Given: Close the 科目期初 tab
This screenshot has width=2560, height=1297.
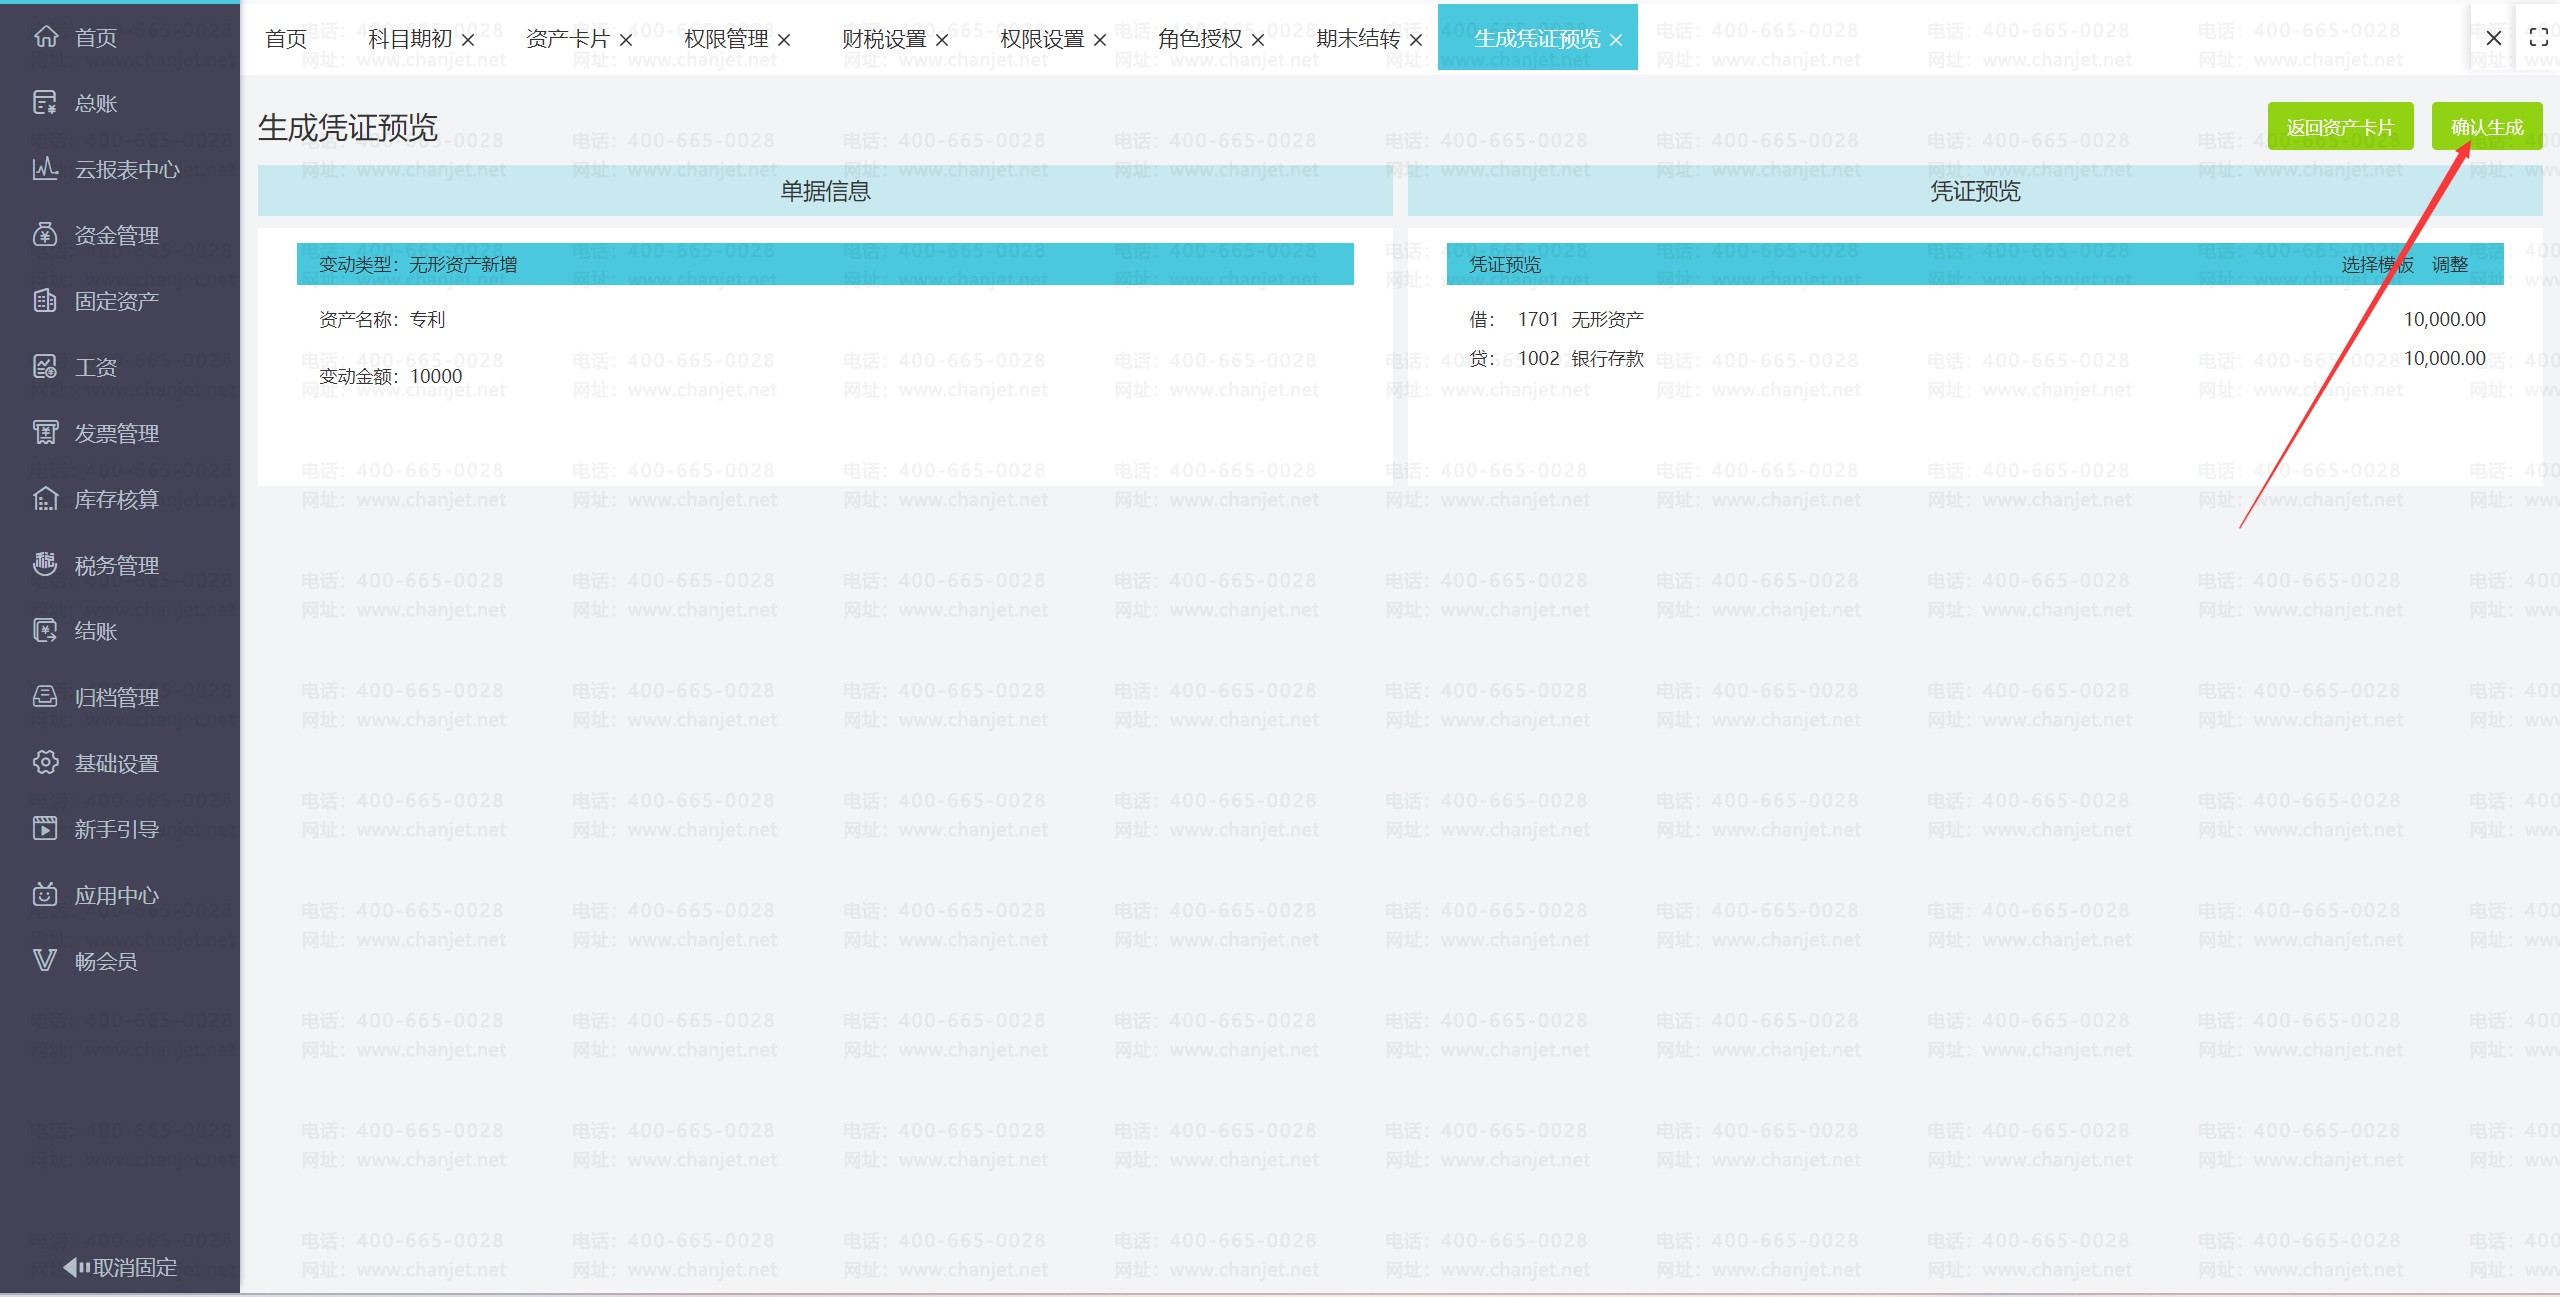Looking at the screenshot, I should (468, 40).
